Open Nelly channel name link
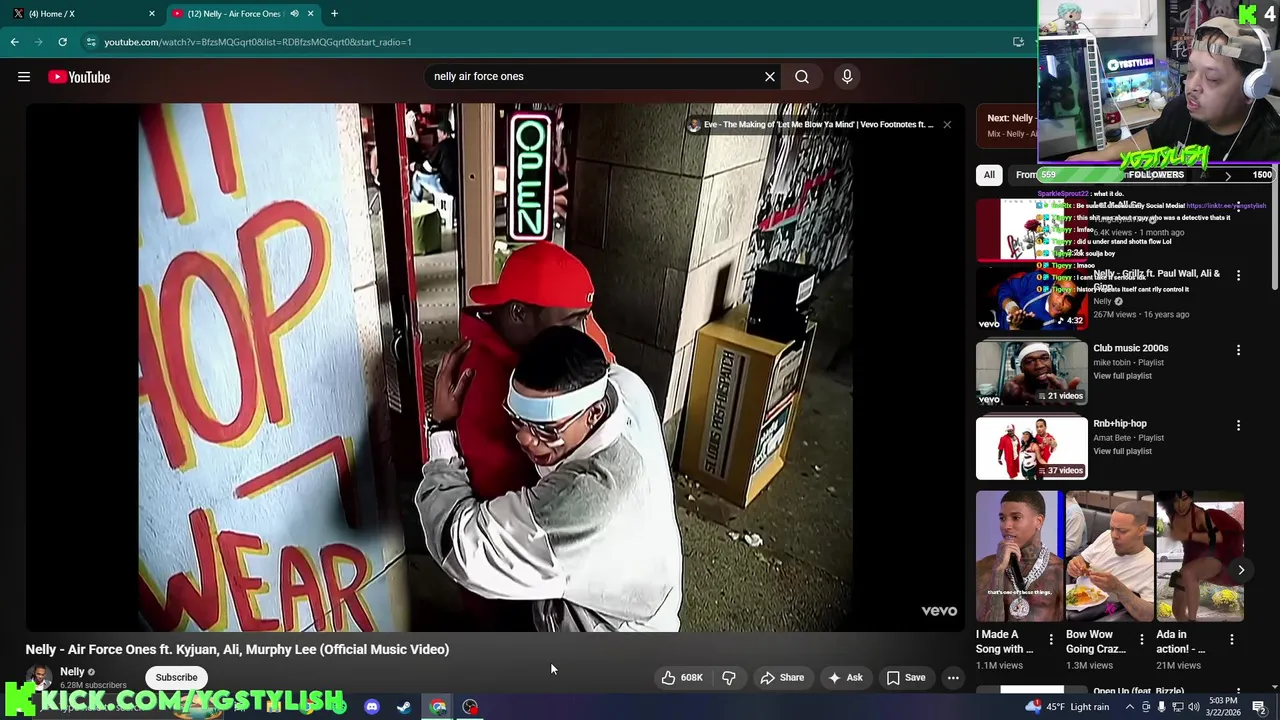 [72, 672]
